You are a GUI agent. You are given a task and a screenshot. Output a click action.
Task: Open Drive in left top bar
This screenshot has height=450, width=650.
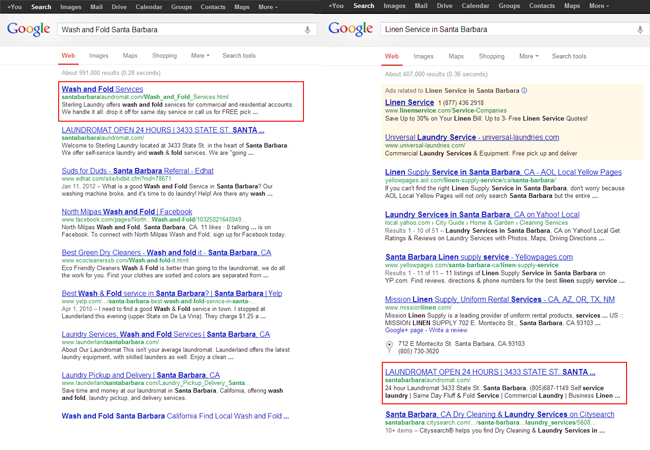[119, 7]
